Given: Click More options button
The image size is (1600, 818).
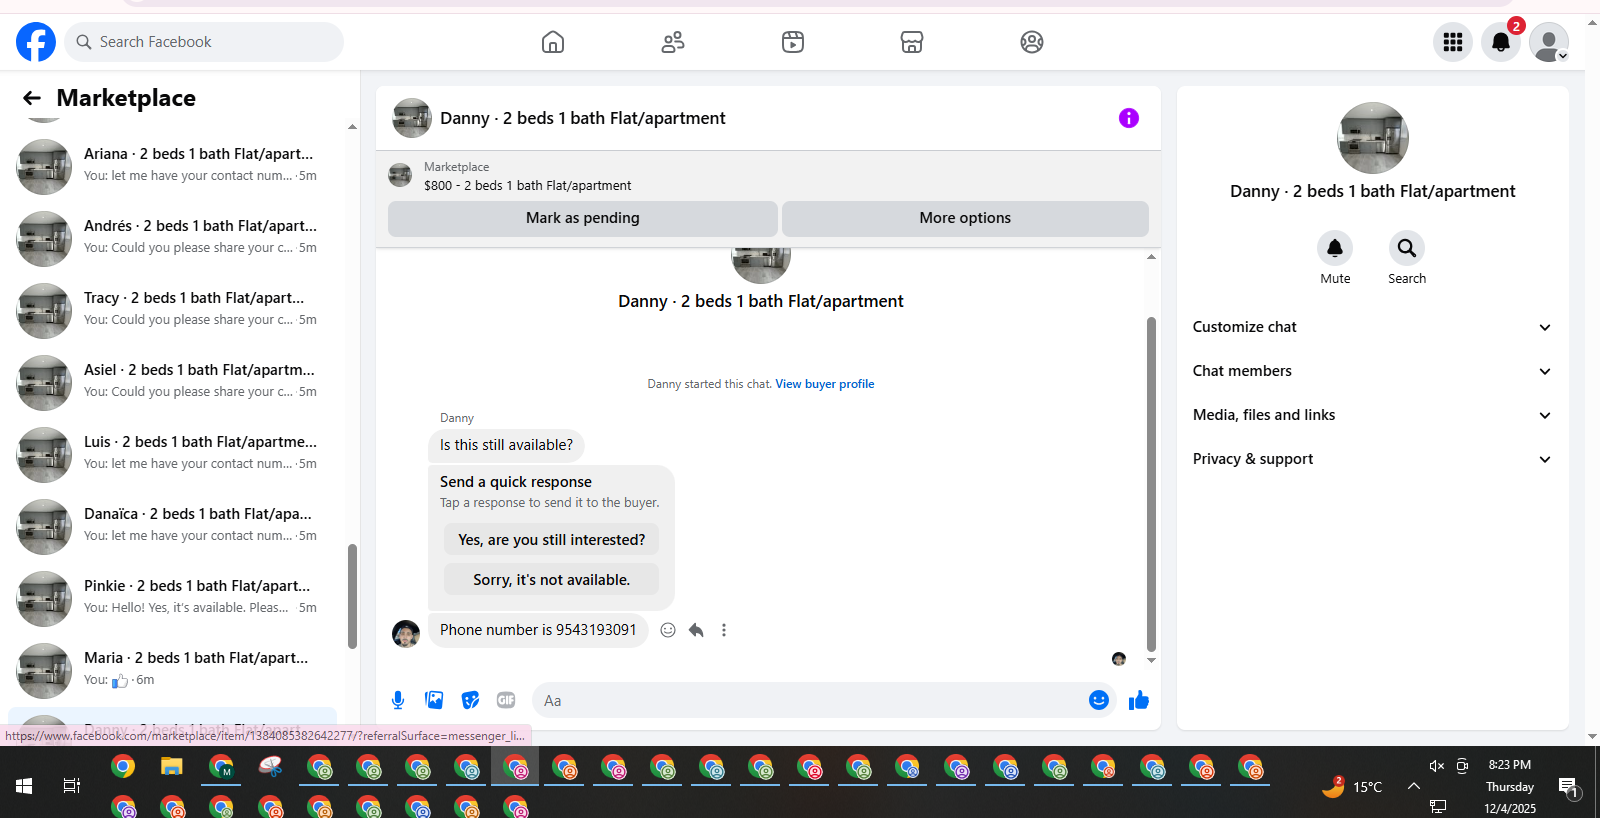Looking at the screenshot, I should [x=965, y=218].
